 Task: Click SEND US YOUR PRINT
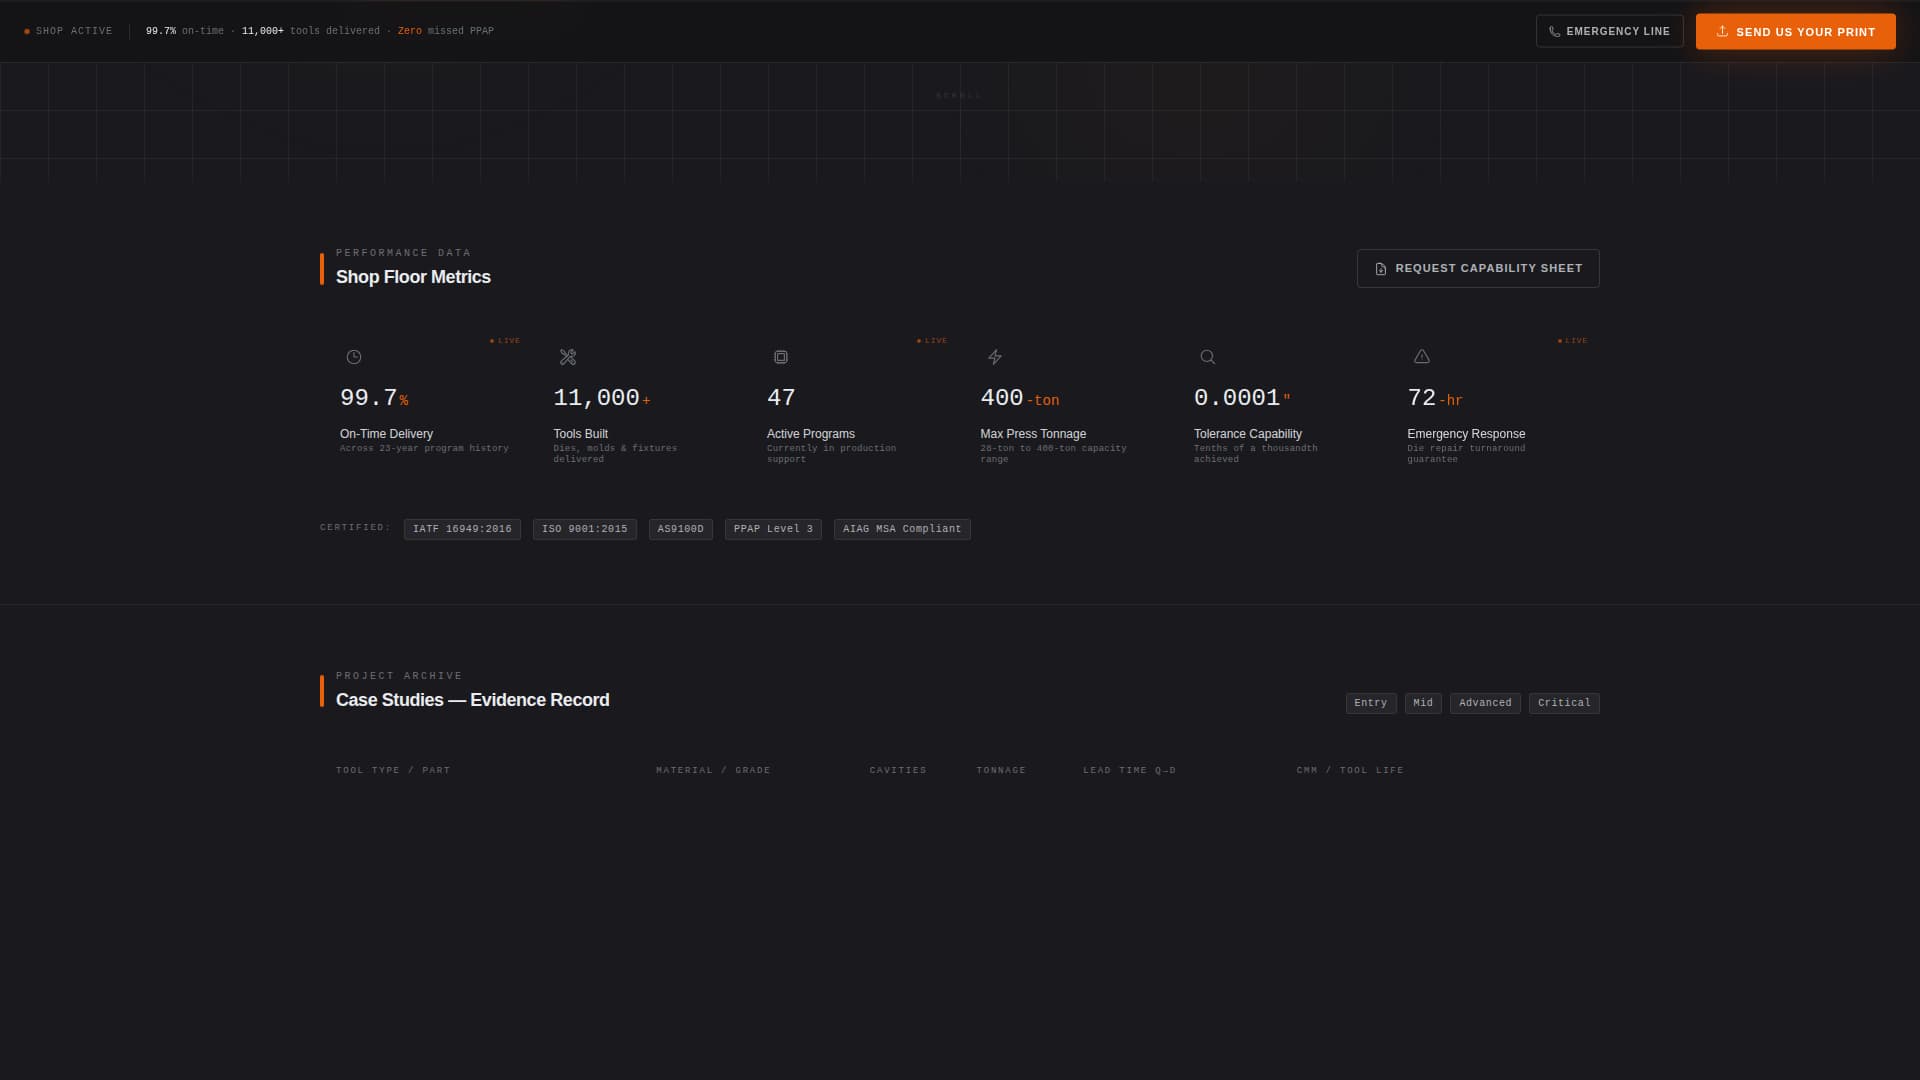(x=1796, y=31)
